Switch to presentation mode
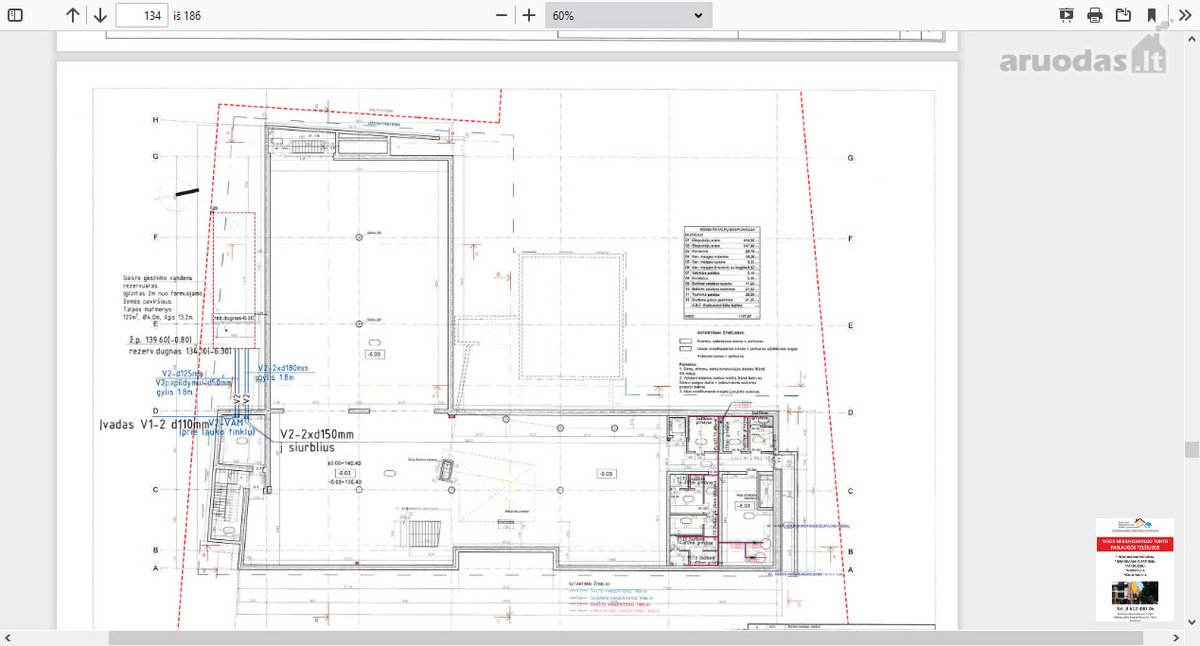The width and height of the screenshot is (1200, 646). pos(1066,15)
